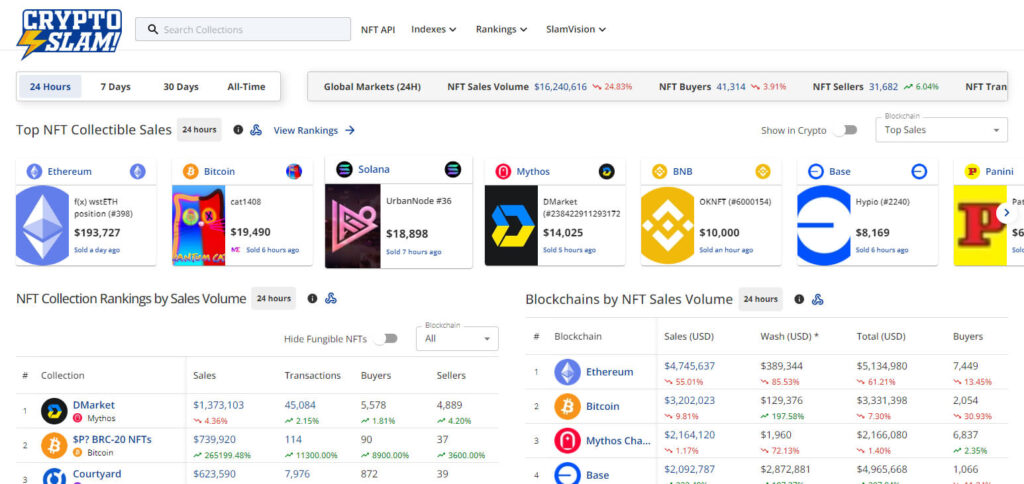Open the NFT API page
The image size is (1024, 484).
click(x=378, y=29)
